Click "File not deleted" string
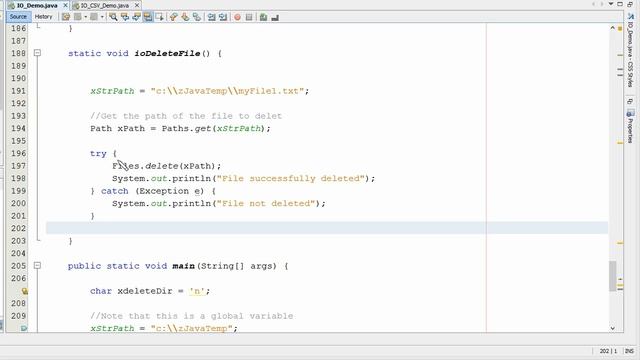 tap(266, 203)
